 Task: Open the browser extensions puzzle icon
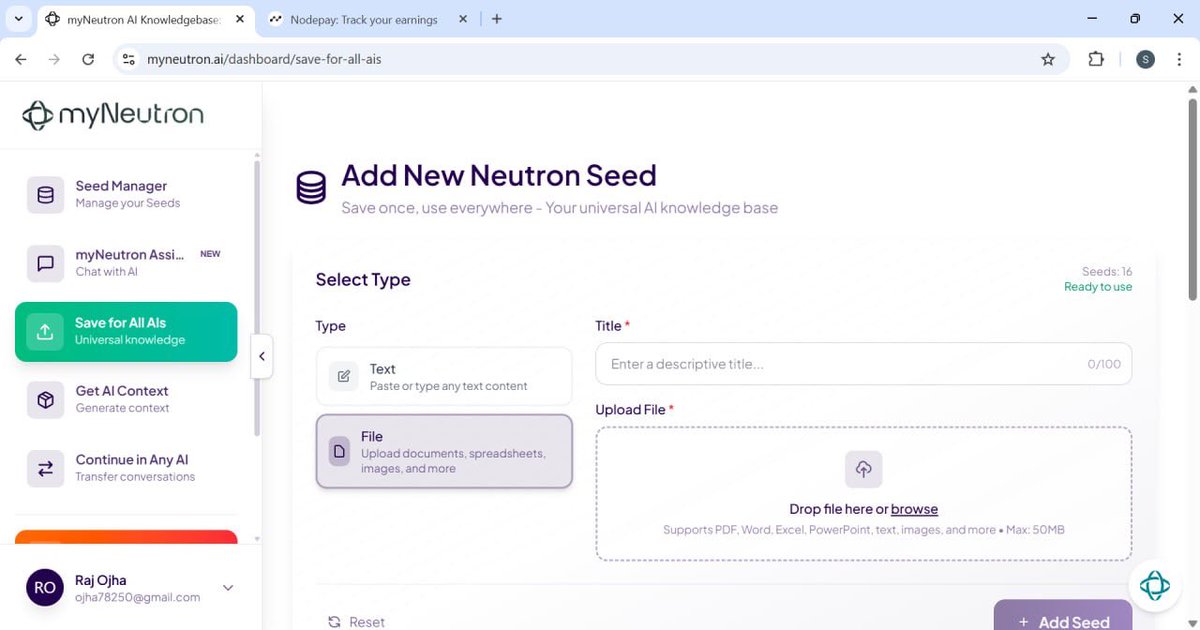pyautogui.click(x=1096, y=59)
